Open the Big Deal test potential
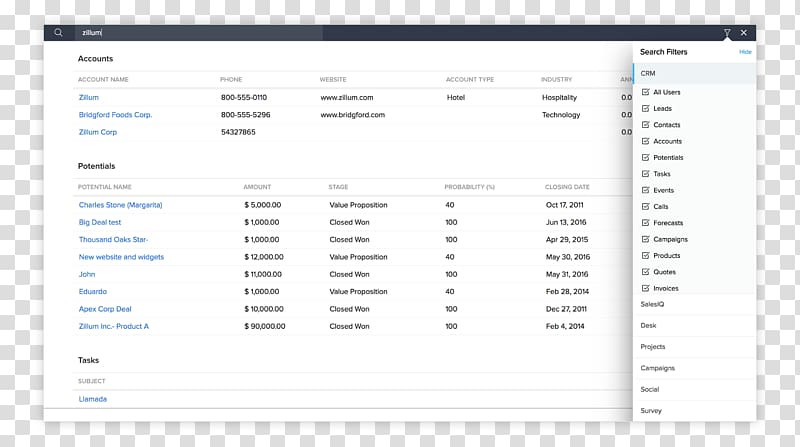 [100, 222]
